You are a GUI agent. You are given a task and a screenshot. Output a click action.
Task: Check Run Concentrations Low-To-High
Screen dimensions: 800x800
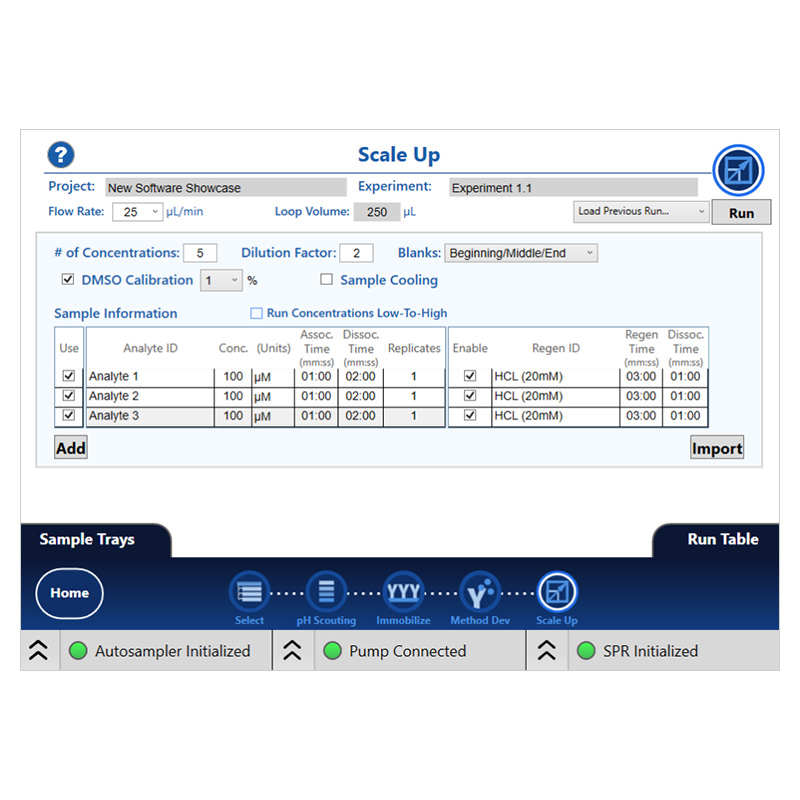point(256,313)
